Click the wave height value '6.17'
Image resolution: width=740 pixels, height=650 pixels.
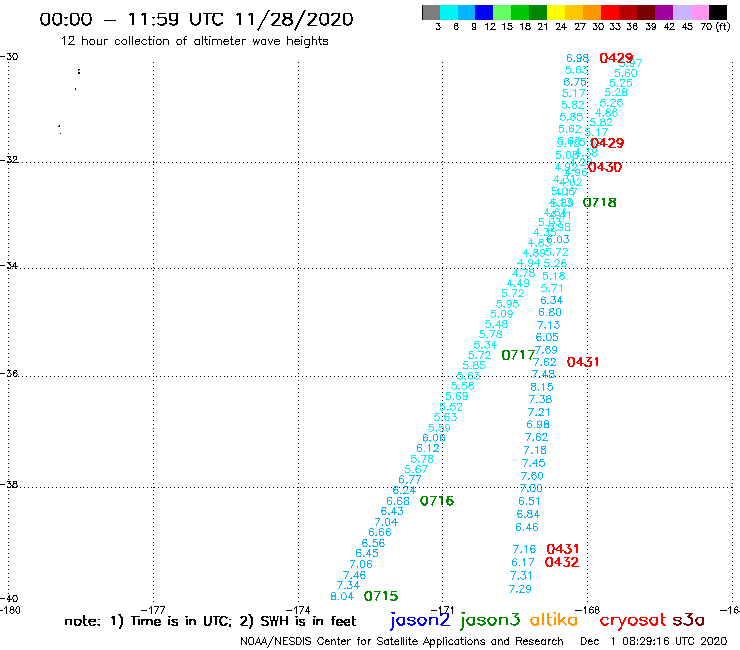pyautogui.click(x=523, y=563)
